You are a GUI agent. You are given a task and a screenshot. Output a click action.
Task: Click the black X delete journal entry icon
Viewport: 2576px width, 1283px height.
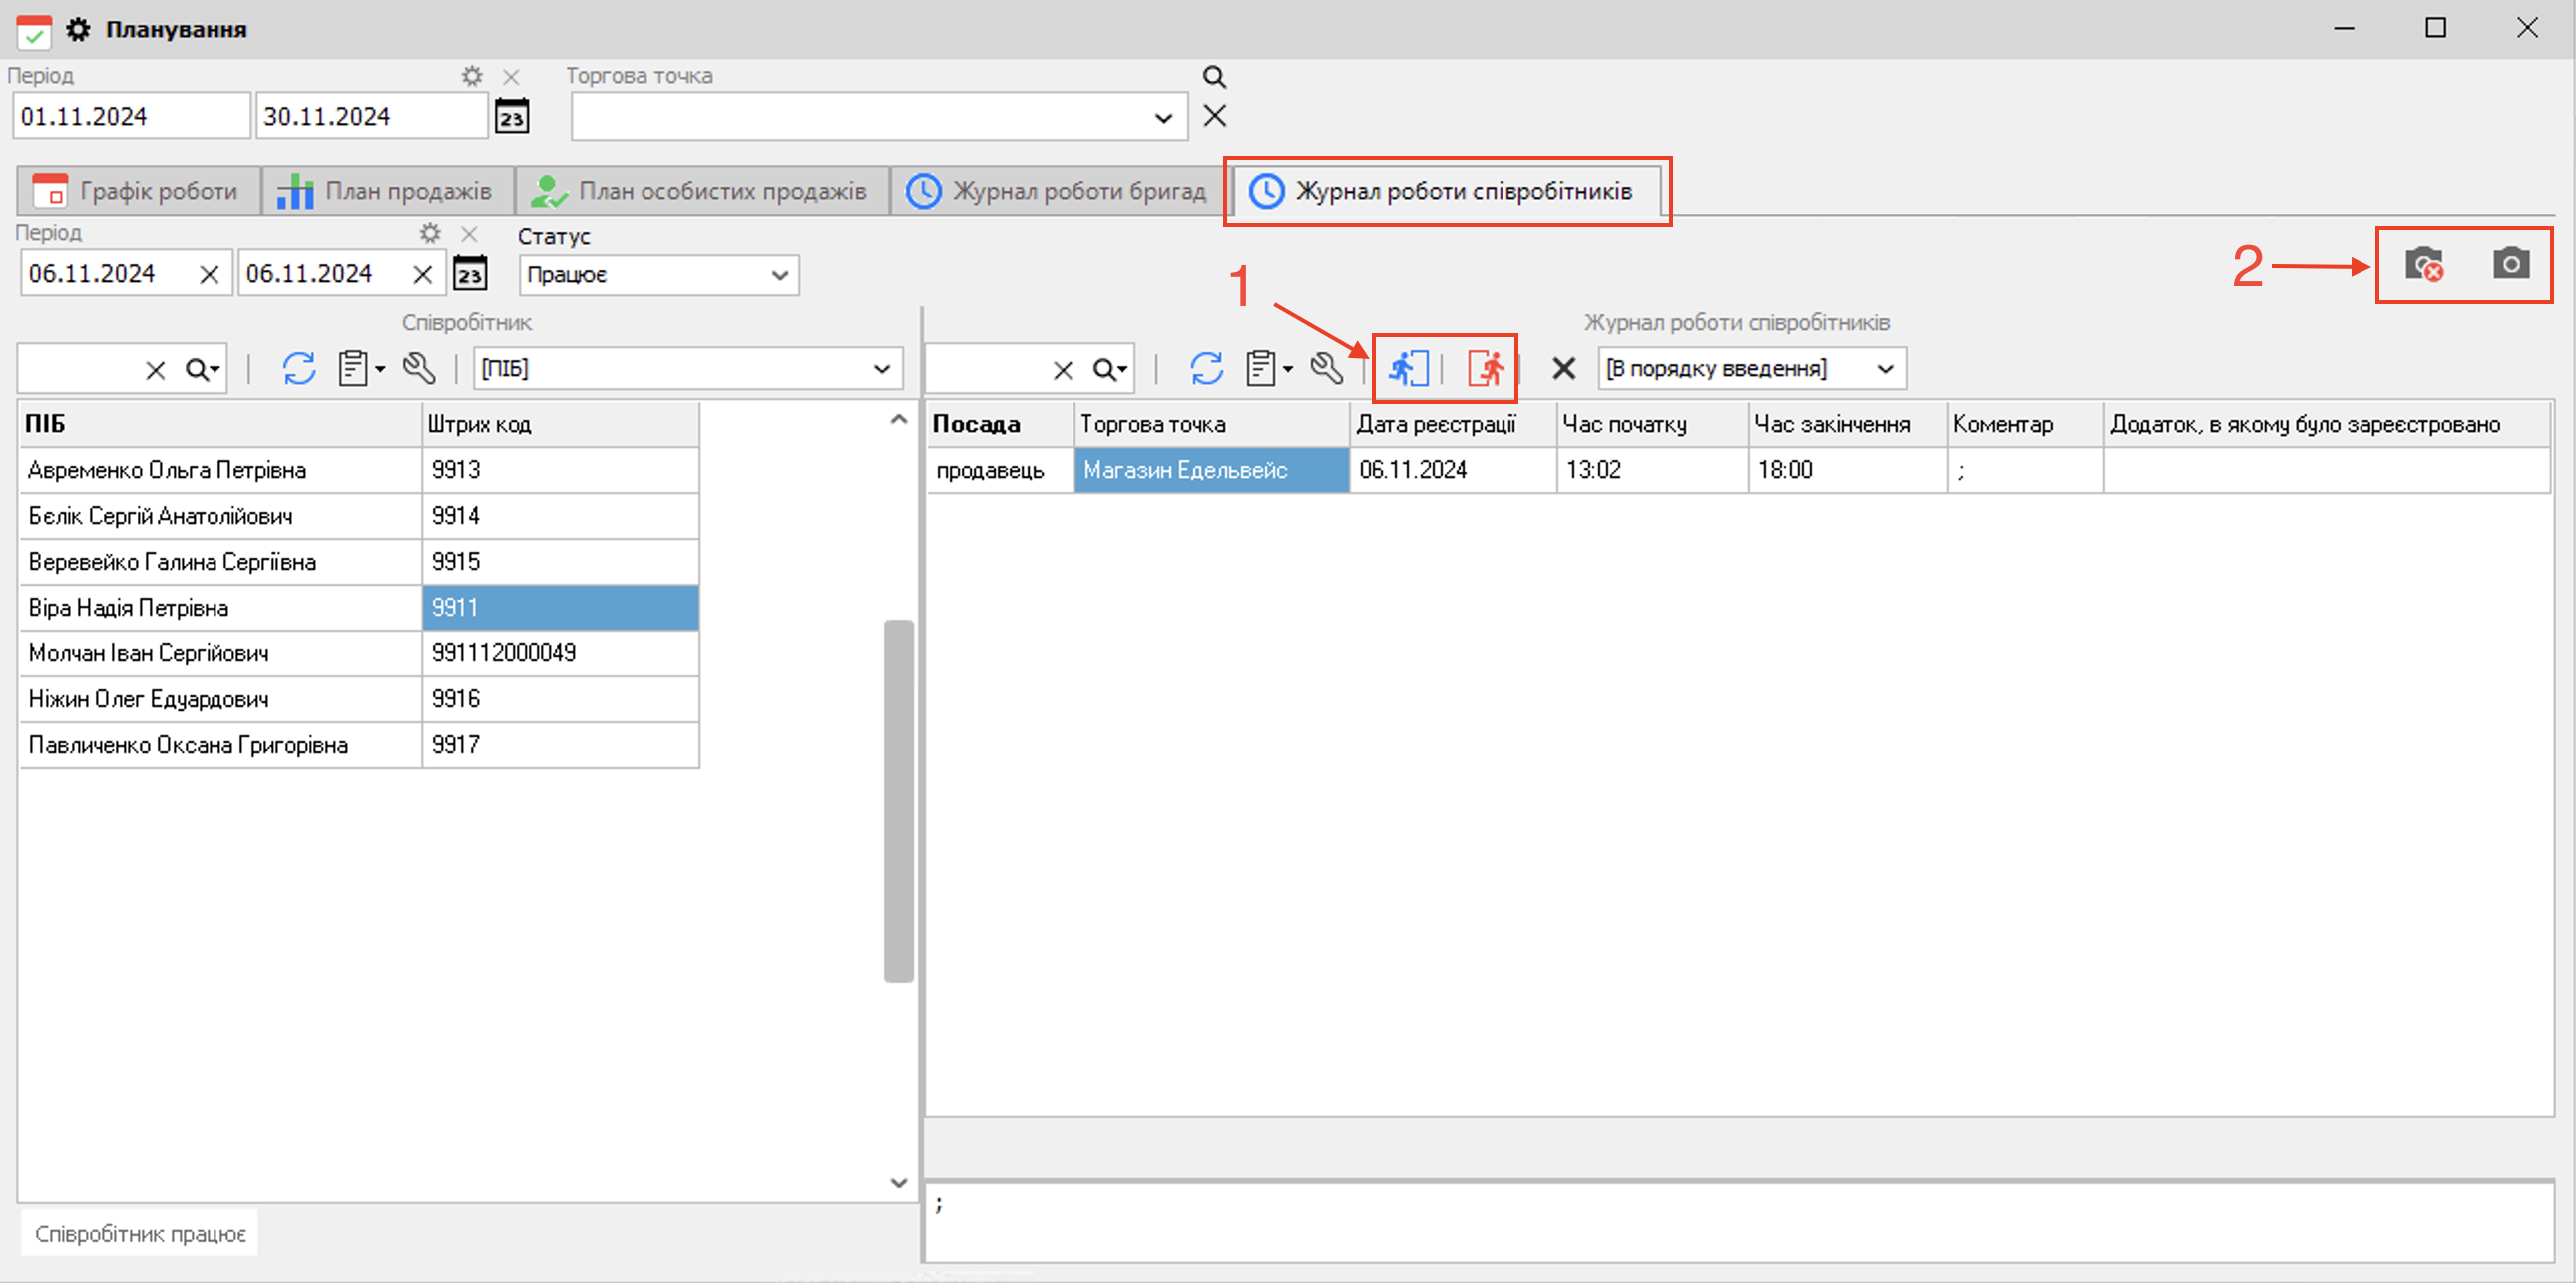[x=1563, y=369]
